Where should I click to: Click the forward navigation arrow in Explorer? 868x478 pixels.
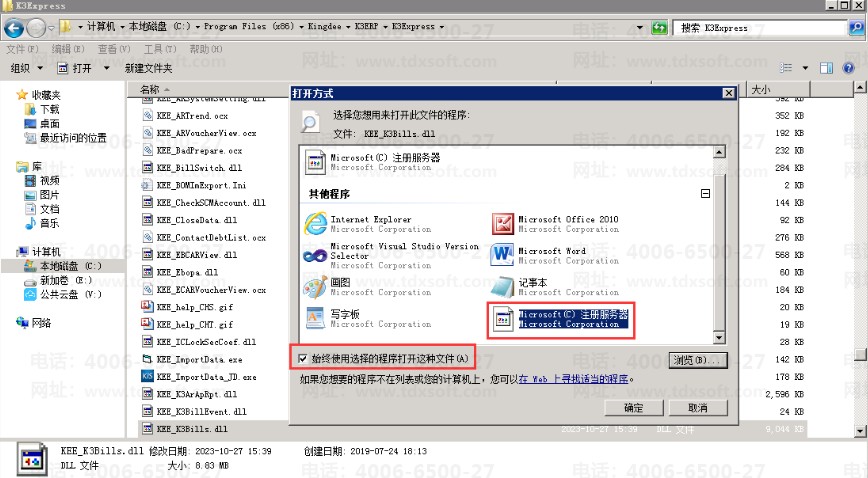pyautogui.click(x=37, y=28)
